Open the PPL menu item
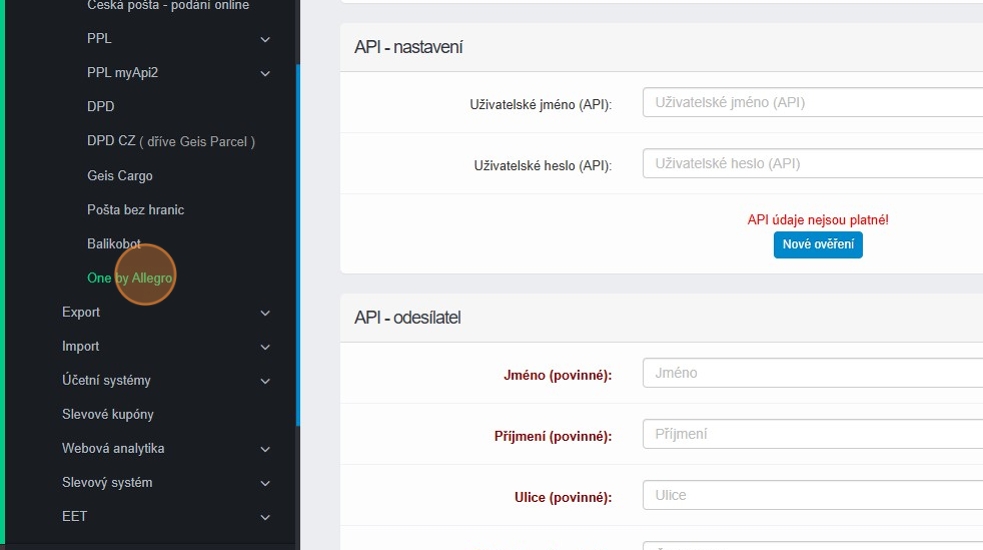This screenshot has width=983, height=550. [x=99, y=38]
